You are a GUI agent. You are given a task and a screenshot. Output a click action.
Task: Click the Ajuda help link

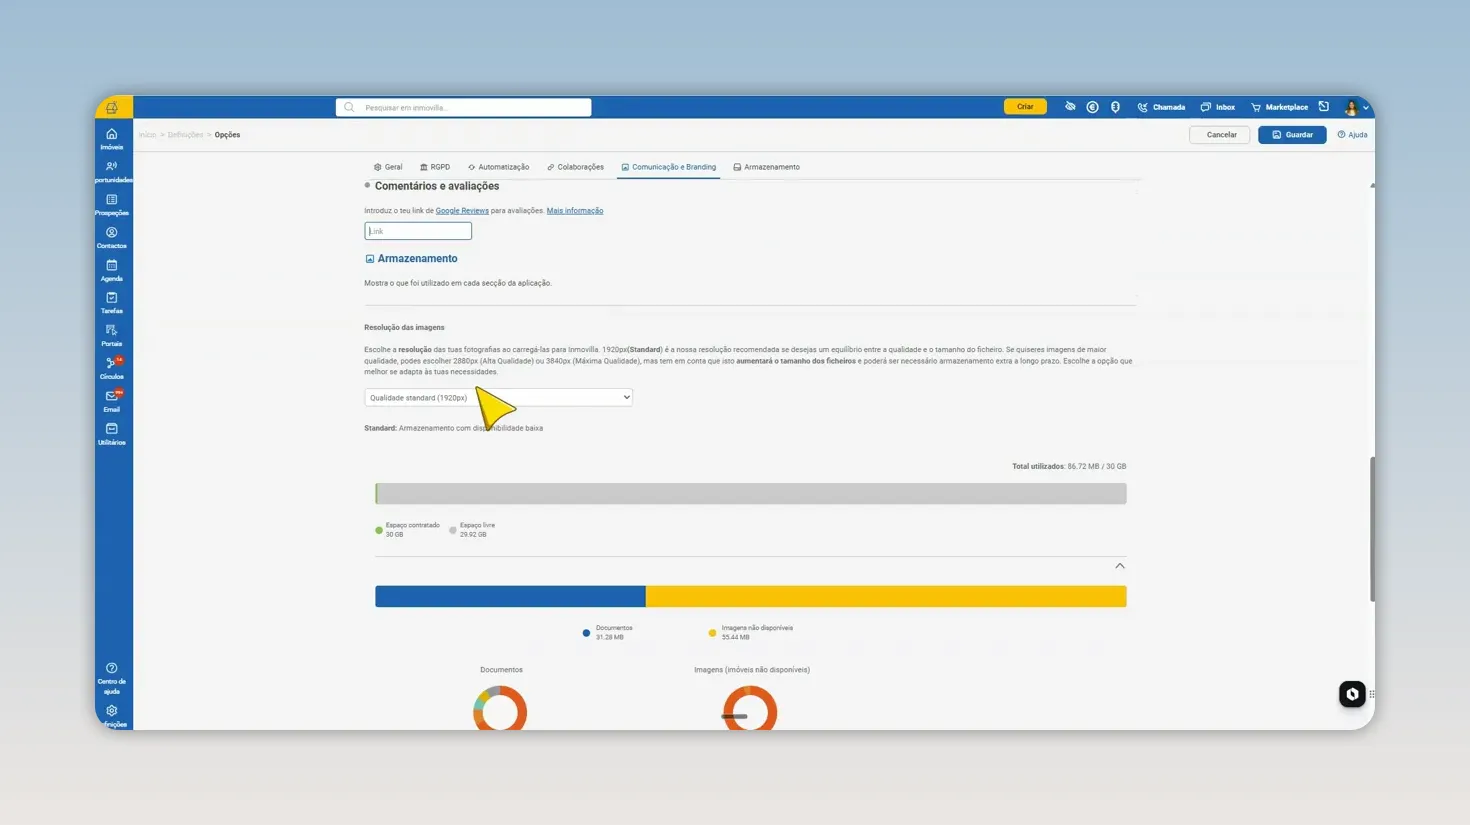1352,135
